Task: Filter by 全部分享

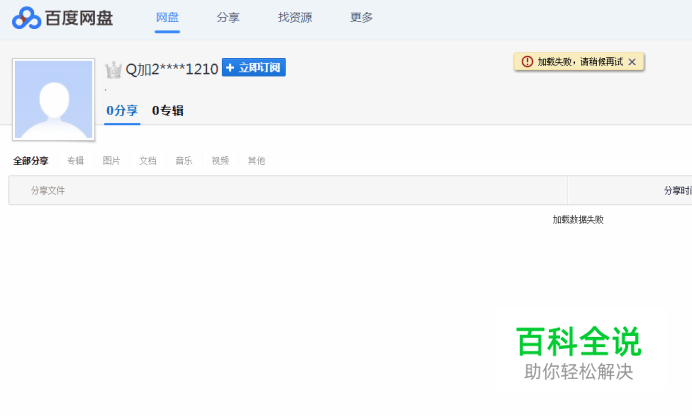Action: (x=30, y=161)
